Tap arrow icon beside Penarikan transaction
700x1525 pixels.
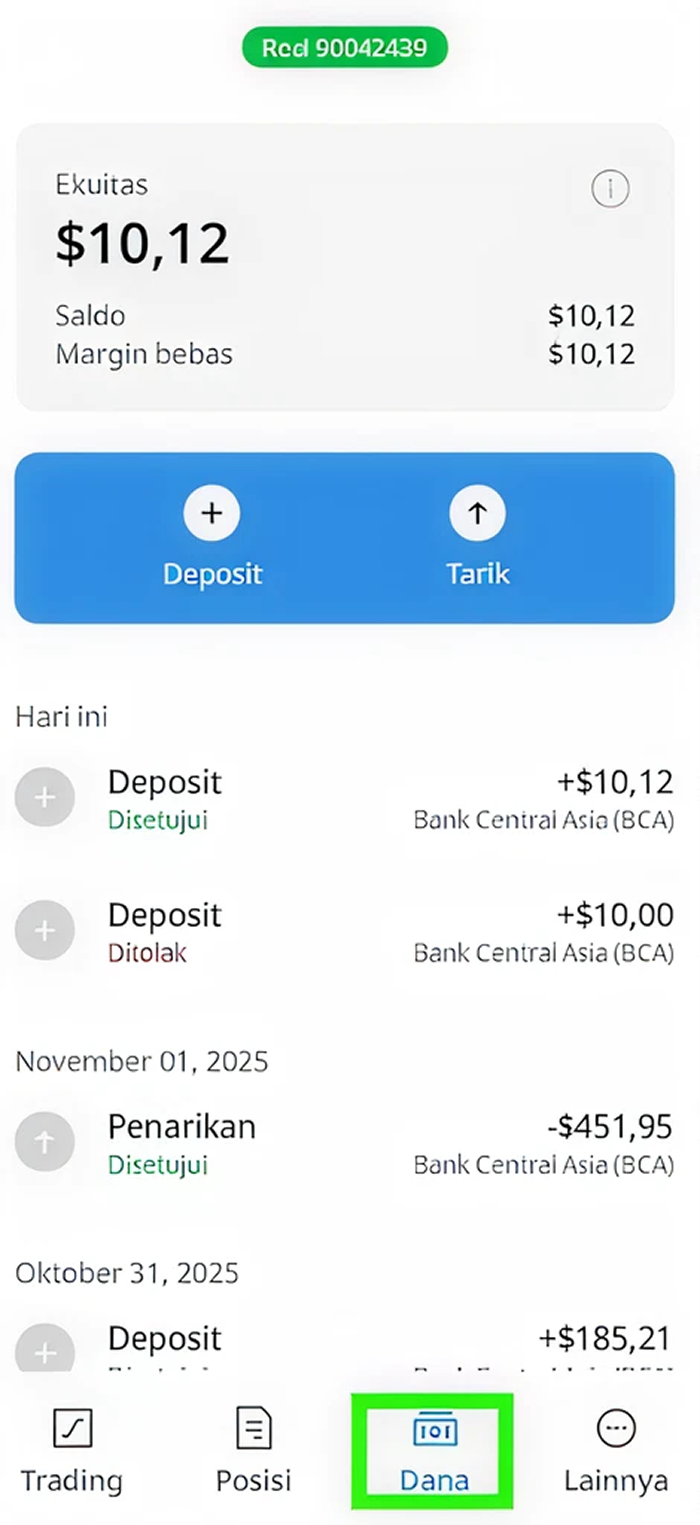coord(45,1142)
